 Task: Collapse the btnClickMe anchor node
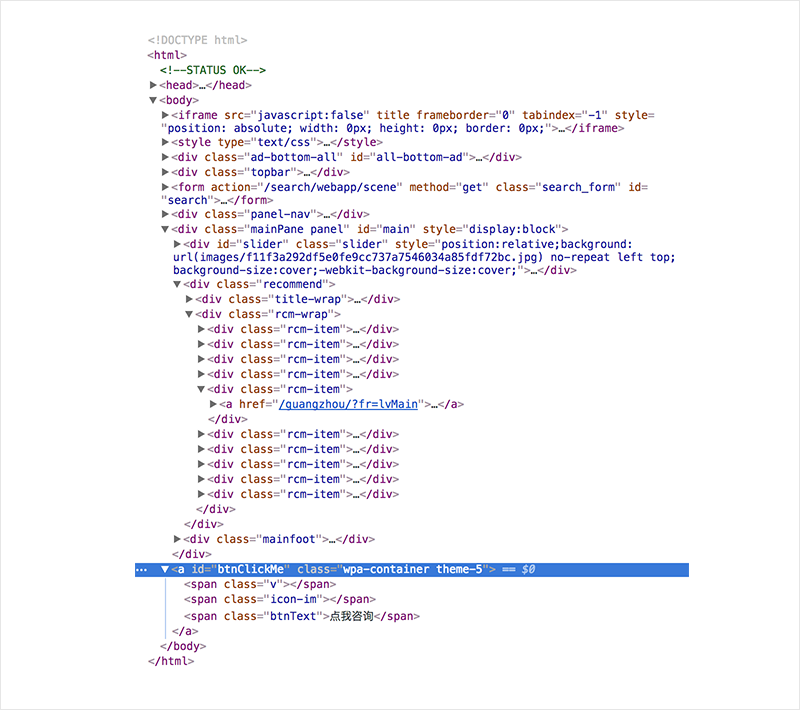[x=165, y=569]
